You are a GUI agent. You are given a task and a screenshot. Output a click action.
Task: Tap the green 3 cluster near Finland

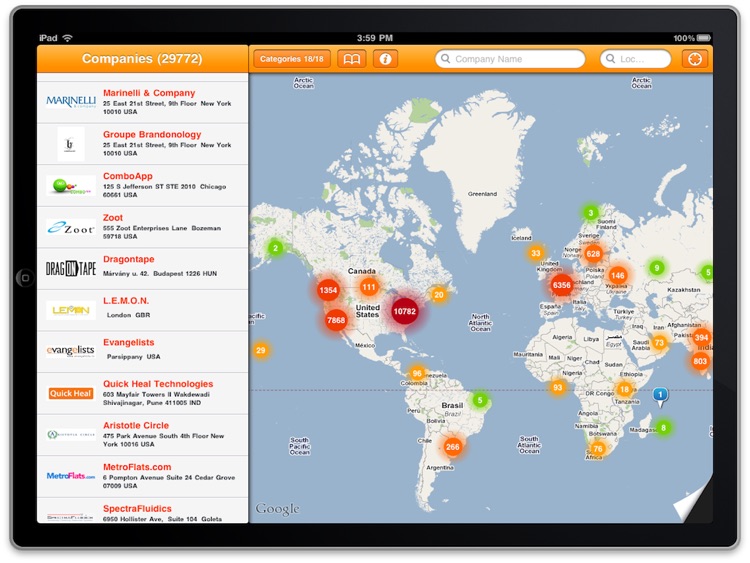[x=591, y=212]
